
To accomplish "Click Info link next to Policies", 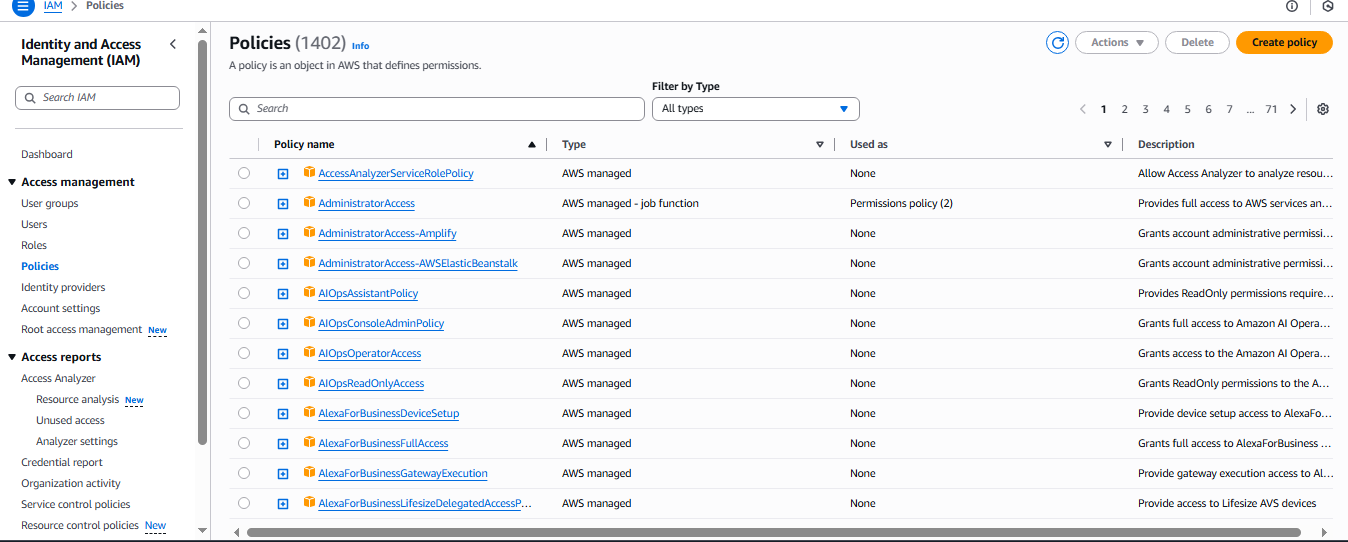I will 360,46.
